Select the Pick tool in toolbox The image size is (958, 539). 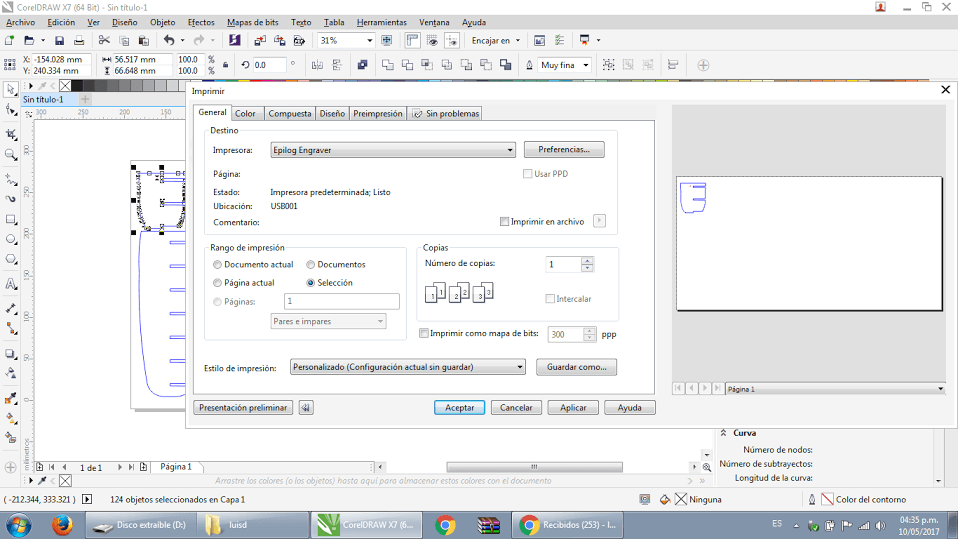[10, 90]
